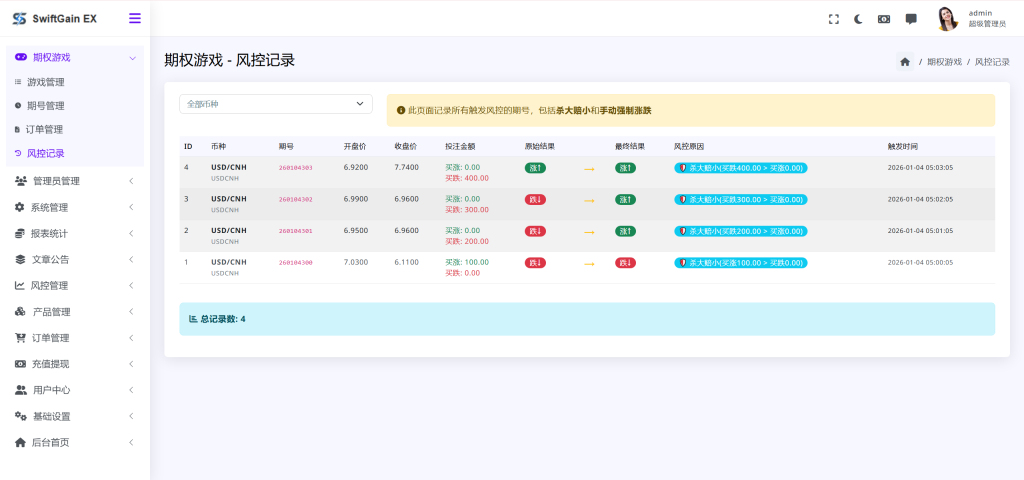Click the admin avatar picture
The image size is (1024, 480).
coord(947,19)
